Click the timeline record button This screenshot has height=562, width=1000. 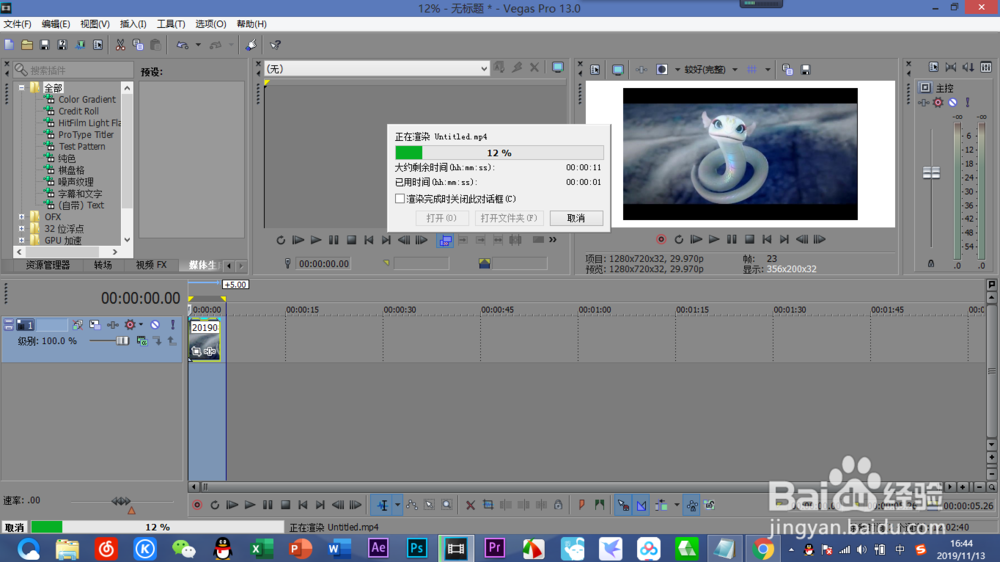coord(197,505)
